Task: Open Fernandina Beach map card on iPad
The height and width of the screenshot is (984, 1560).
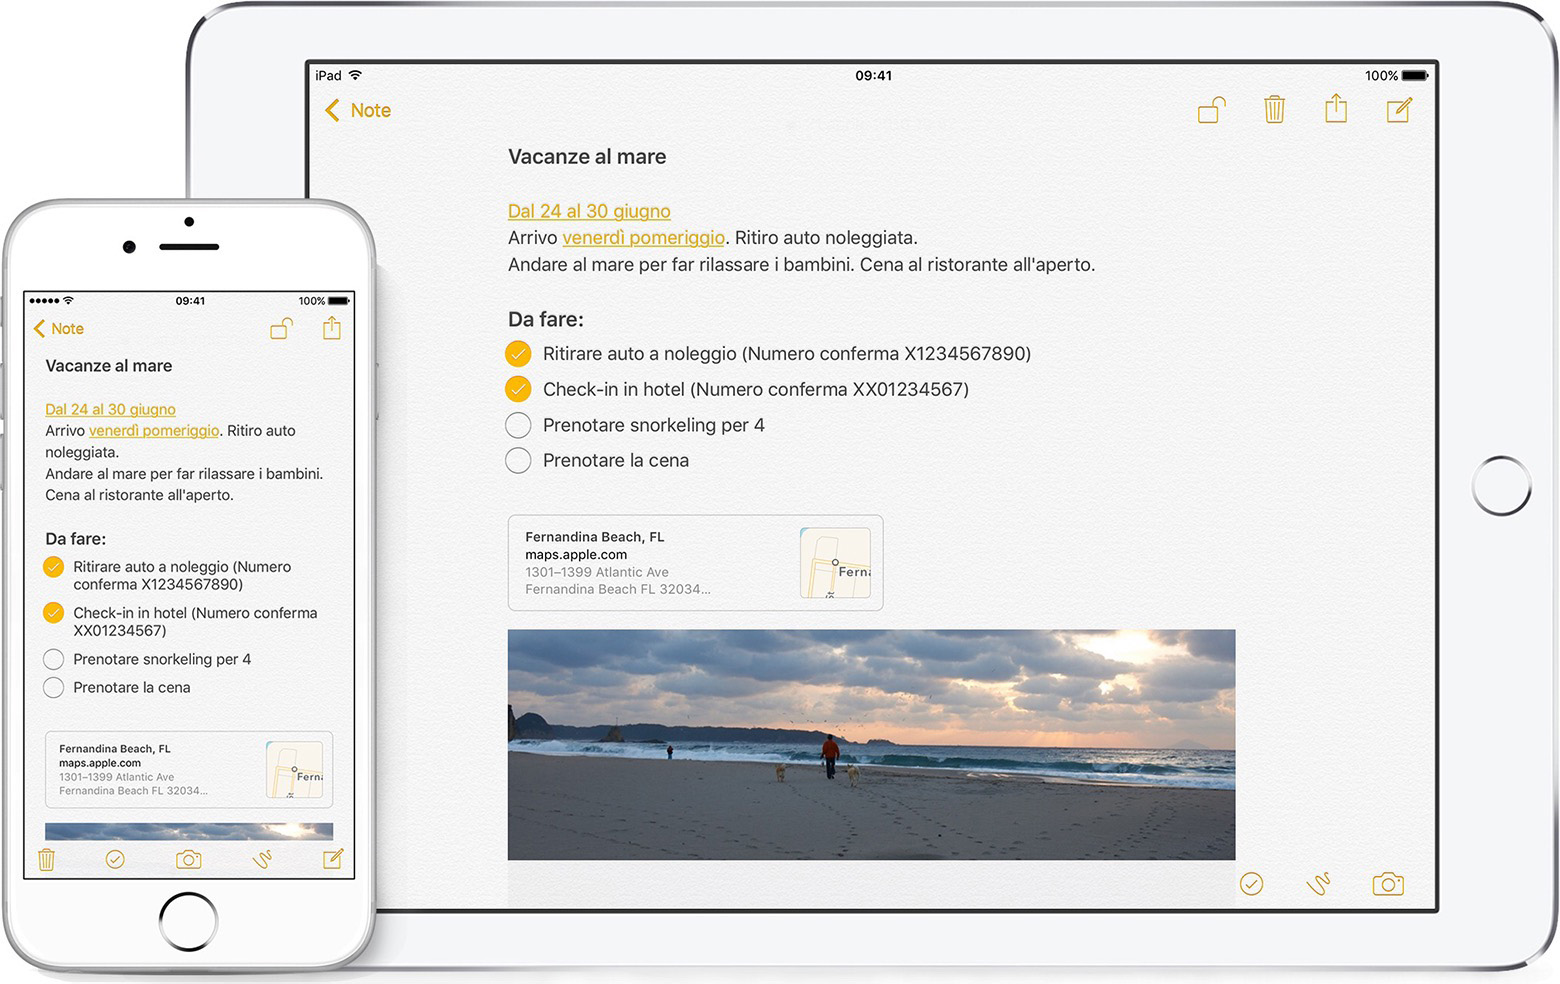Action: point(695,563)
